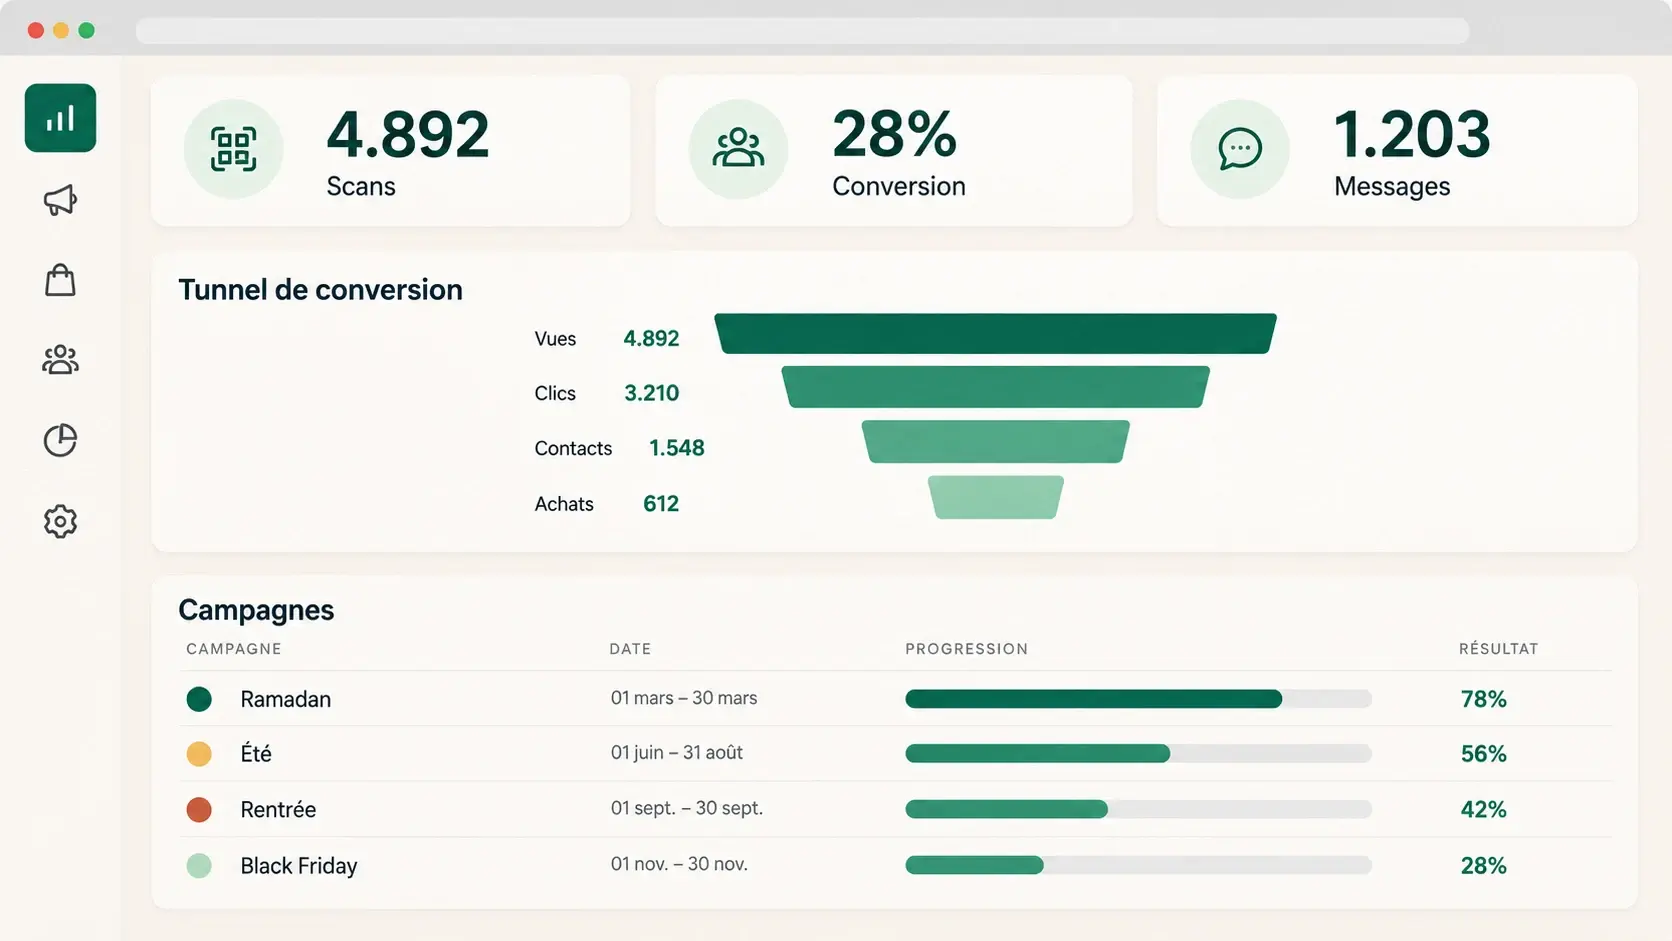Sort by the CAMPAGNE column header

click(x=234, y=649)
